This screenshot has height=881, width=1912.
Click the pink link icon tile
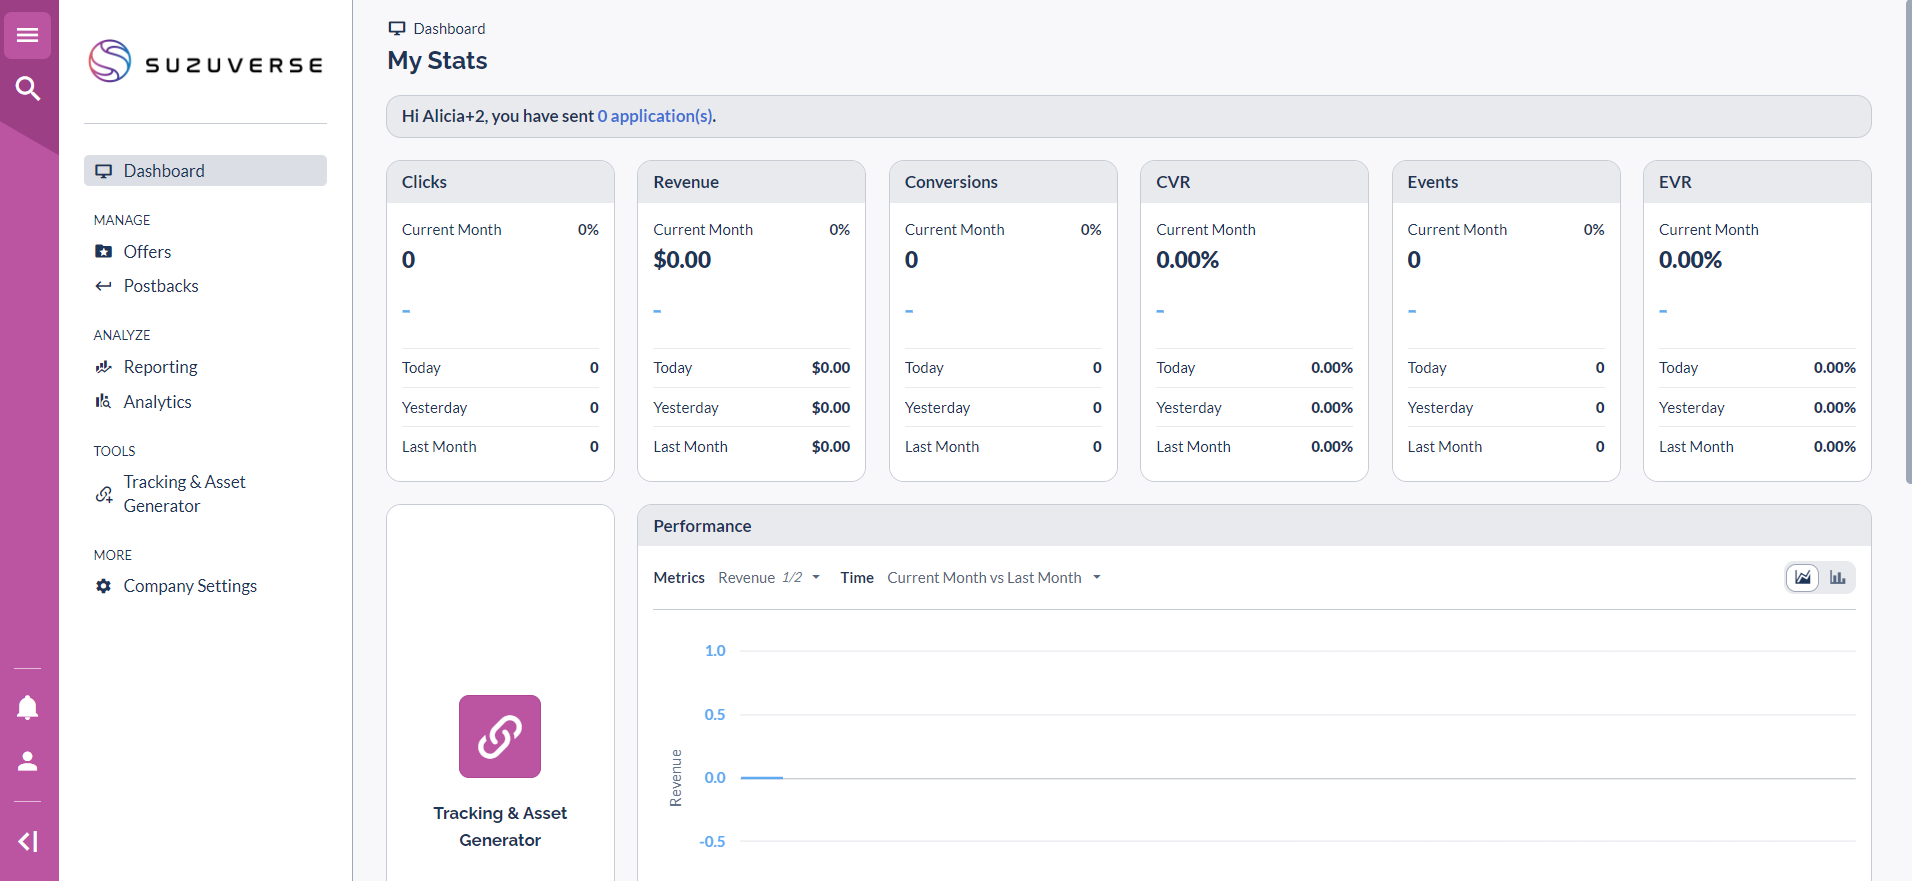click(500, 737)
